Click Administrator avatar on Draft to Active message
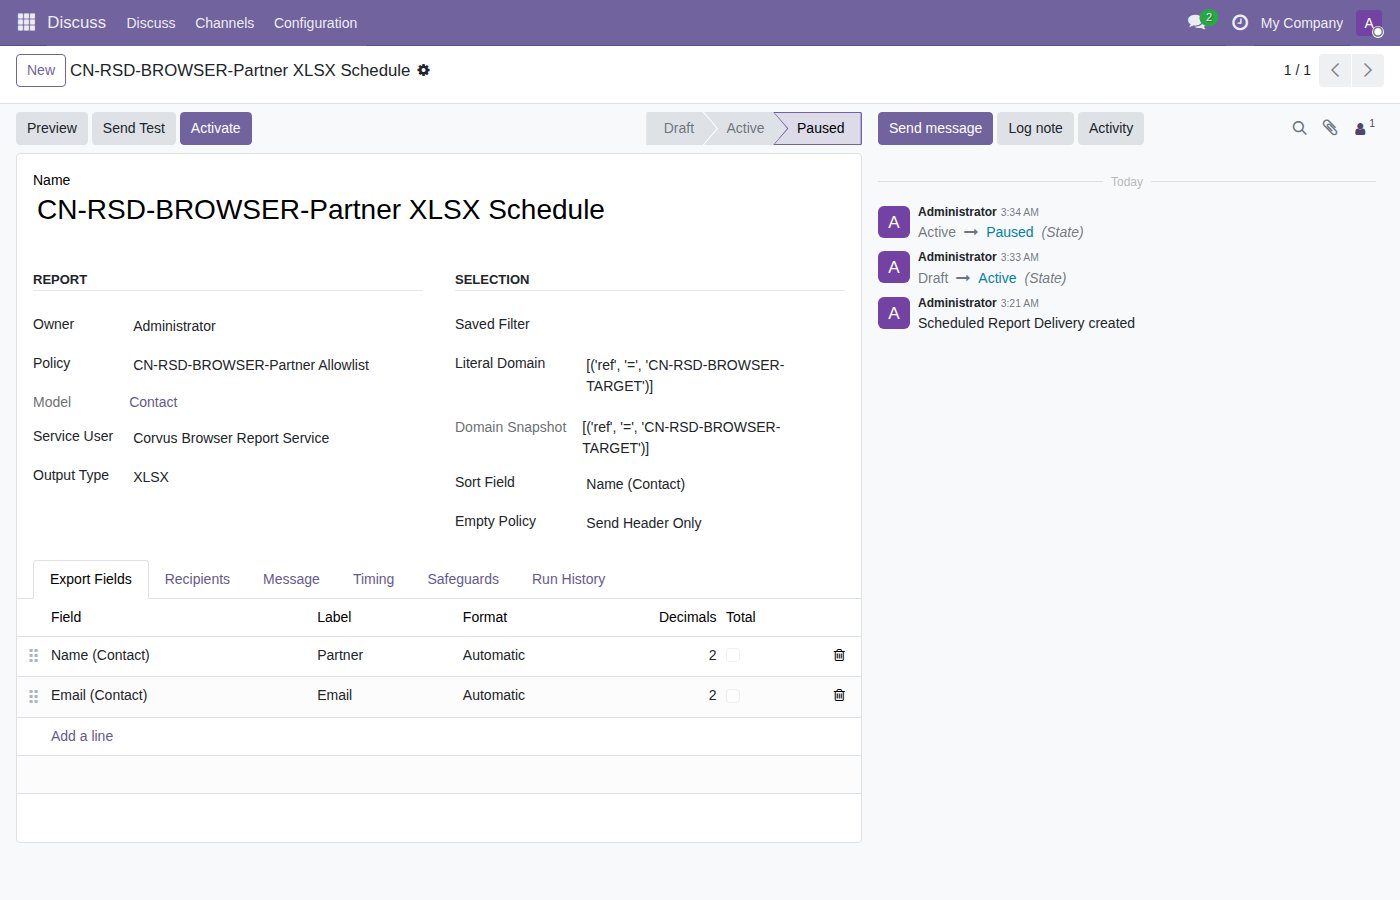 point(894,267)
